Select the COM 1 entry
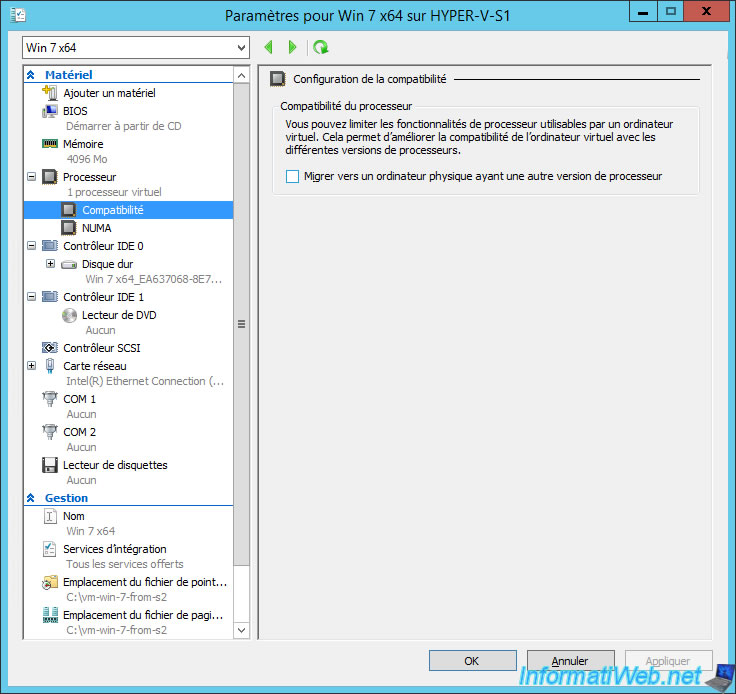Viewport: 736px width, 694px height. point(79,399)
